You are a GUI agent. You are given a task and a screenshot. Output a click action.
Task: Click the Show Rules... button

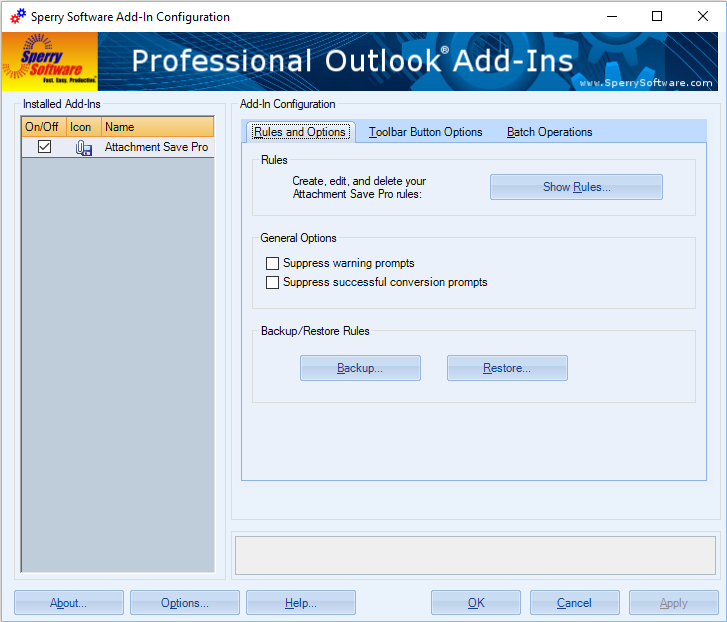click(576, 187)
